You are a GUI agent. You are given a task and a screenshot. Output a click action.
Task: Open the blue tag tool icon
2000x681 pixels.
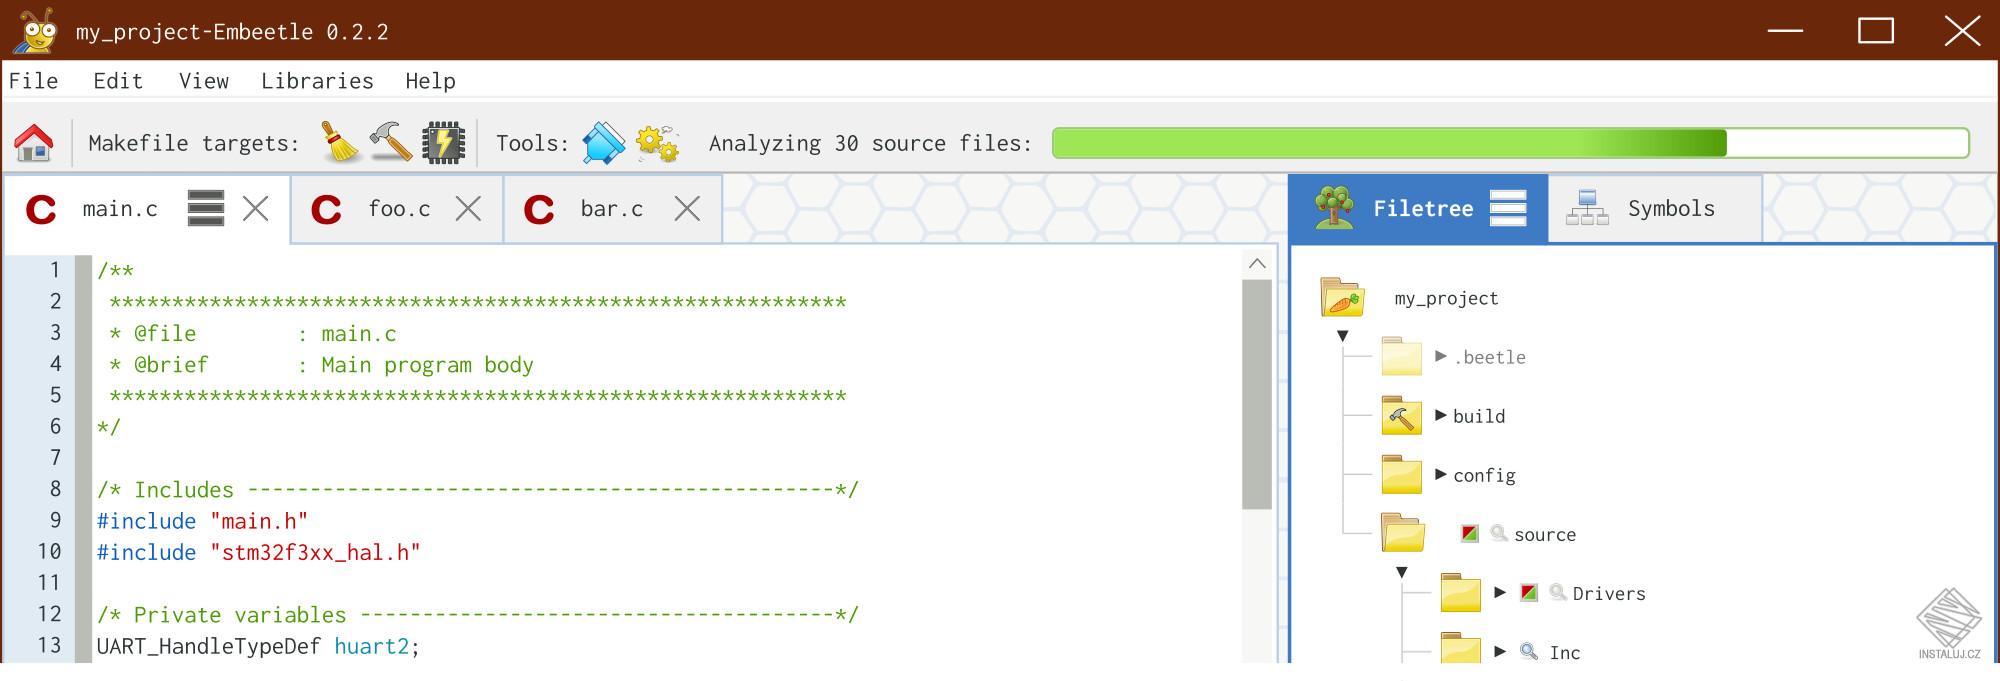point(603,143)
